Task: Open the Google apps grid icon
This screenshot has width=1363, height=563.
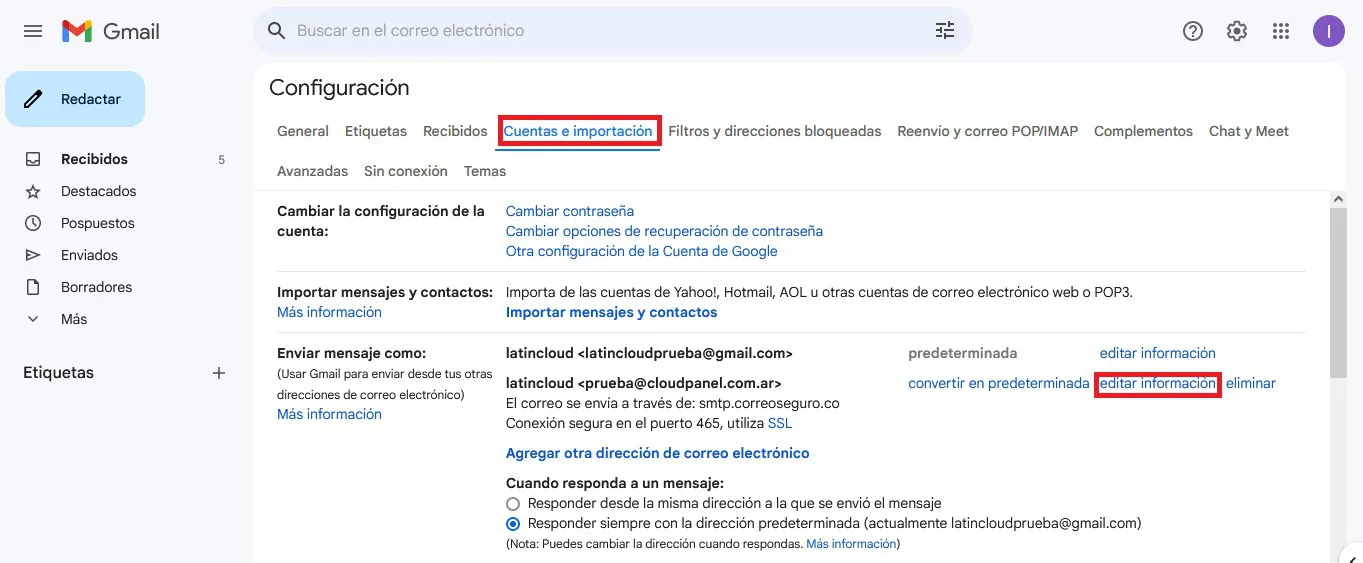Action: 1281,31
